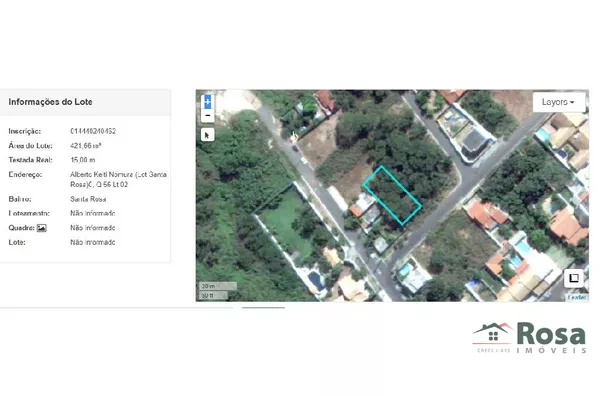This screenshot has height=396, width=600.
Task: Select the Endereço address text
Action: (118, 179)
